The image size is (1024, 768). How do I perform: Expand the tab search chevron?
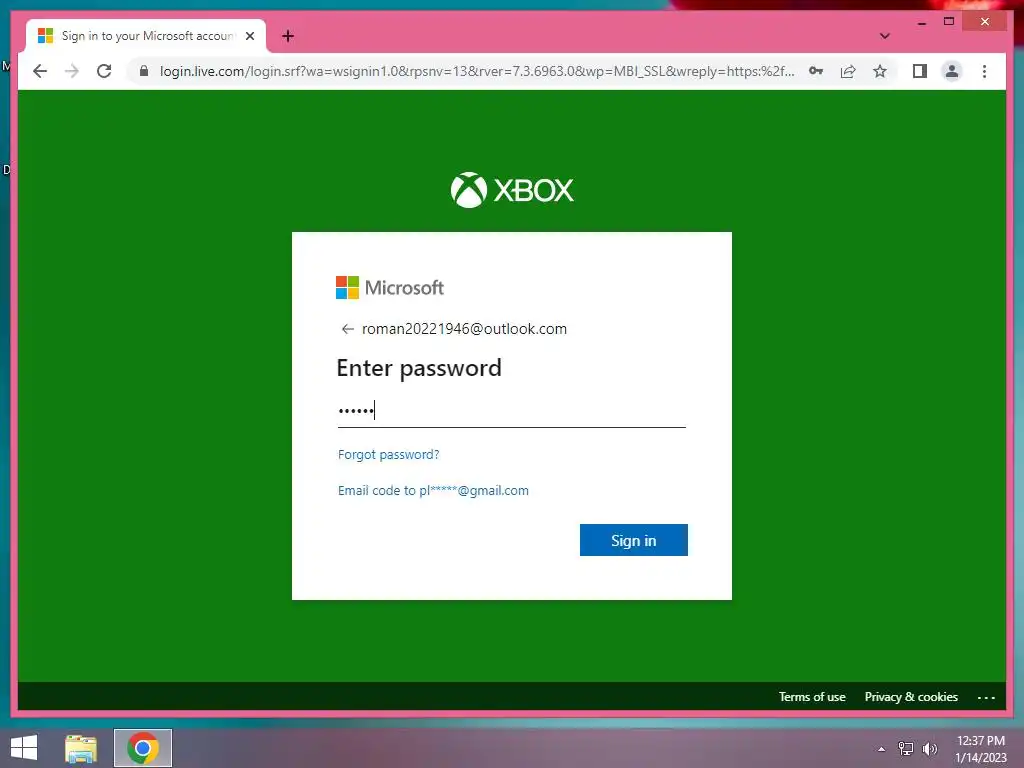click(x=884, y=36)
